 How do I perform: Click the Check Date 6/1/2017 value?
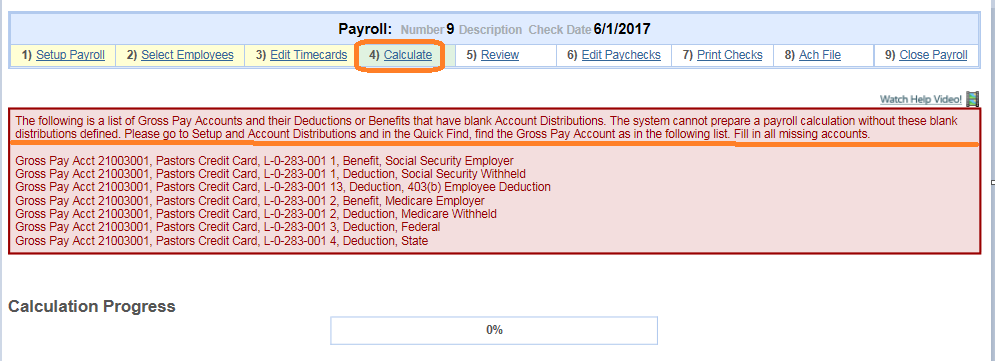click(x=622, y=29)
